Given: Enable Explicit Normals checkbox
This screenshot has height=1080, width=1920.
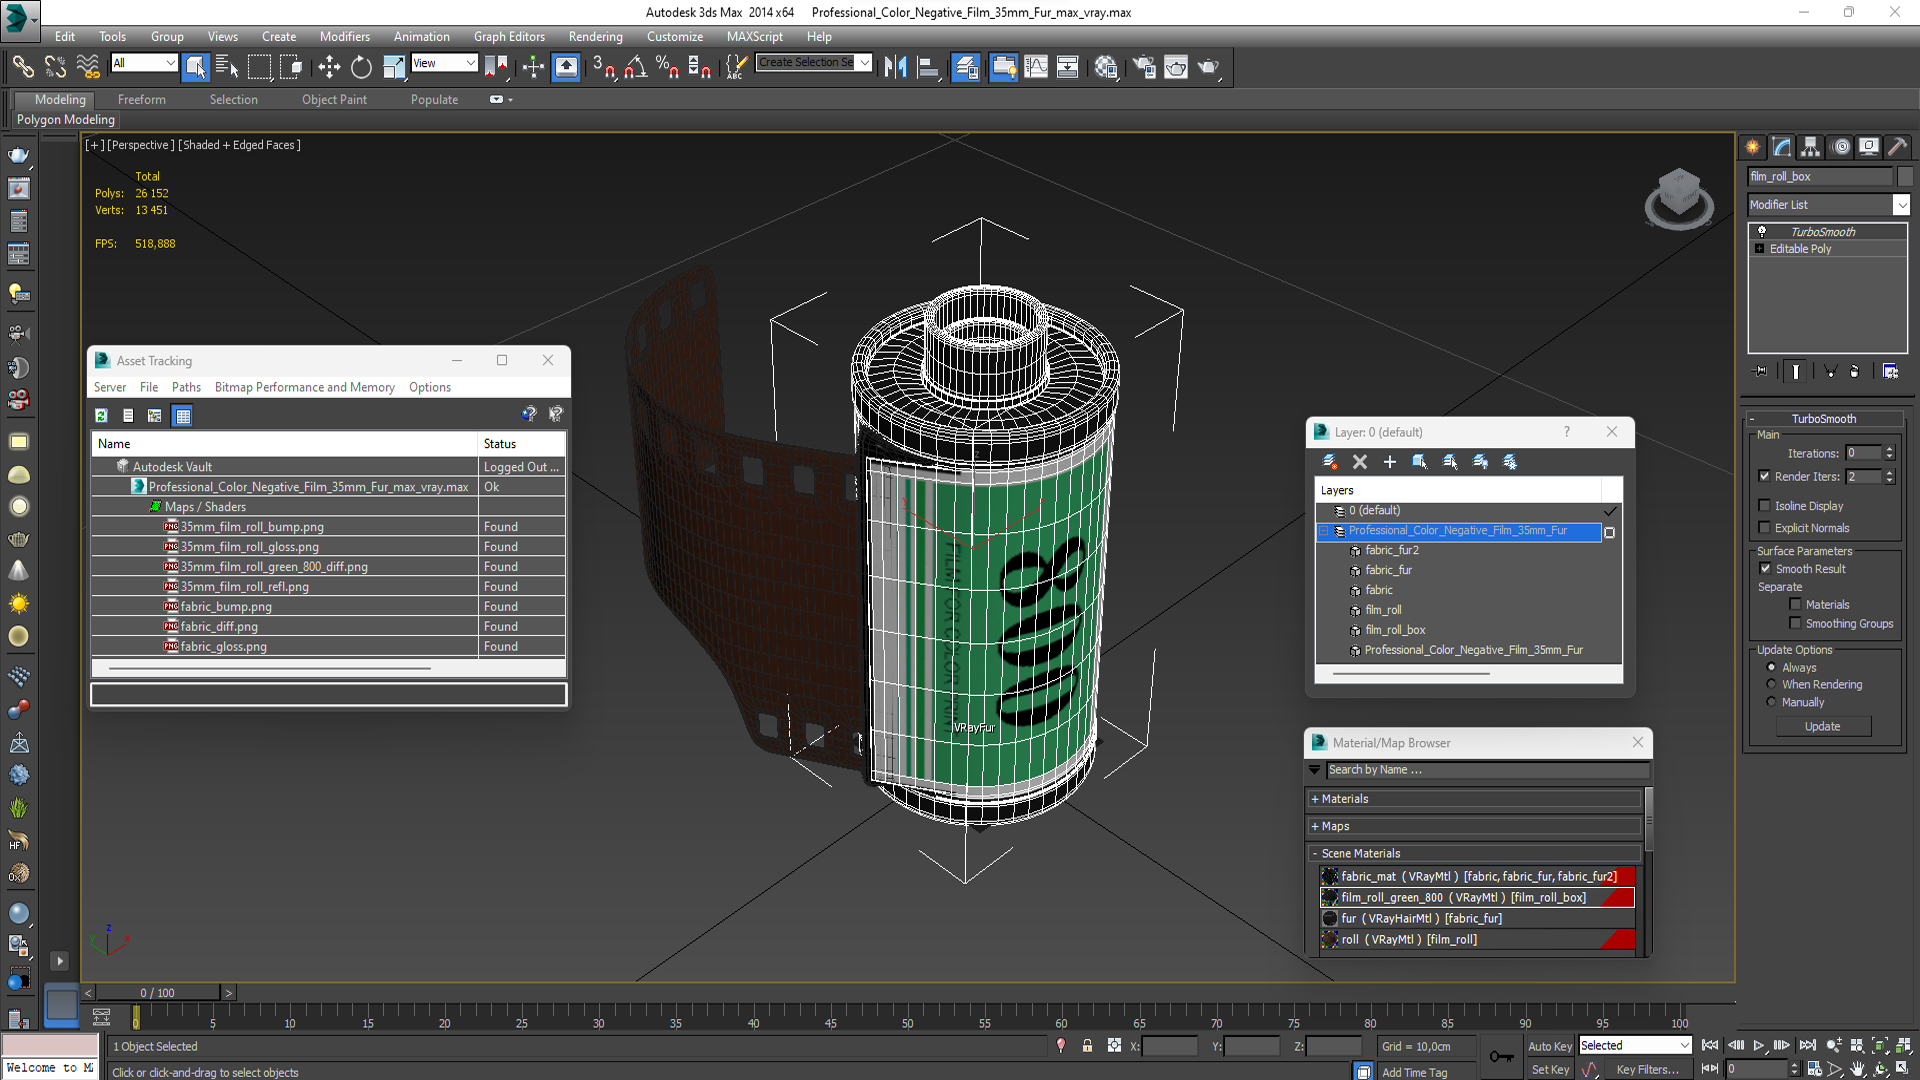Looking at the screenshot, I should [x=1764, y=528].
